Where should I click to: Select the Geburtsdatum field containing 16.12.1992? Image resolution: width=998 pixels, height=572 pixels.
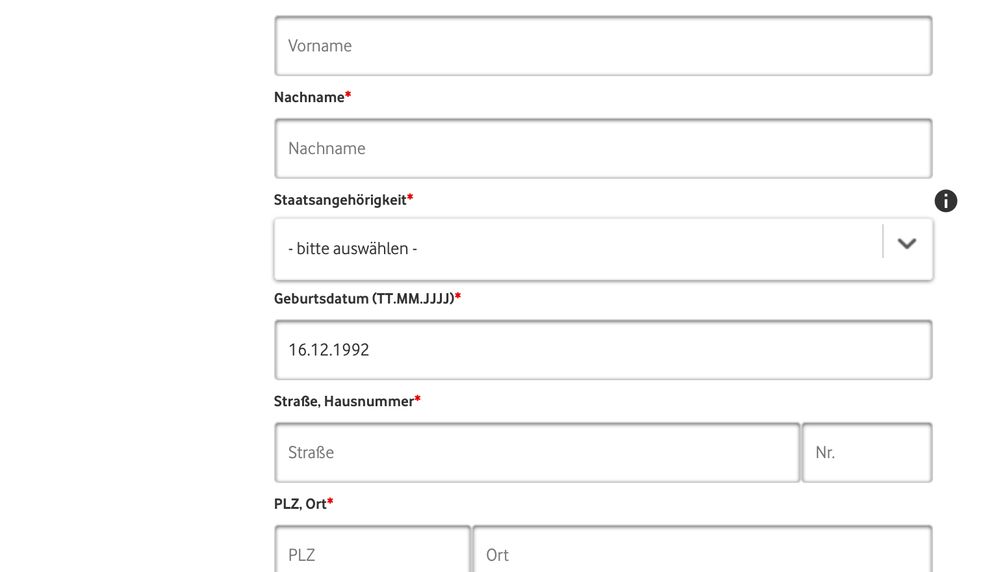click(x=603, y=350)
